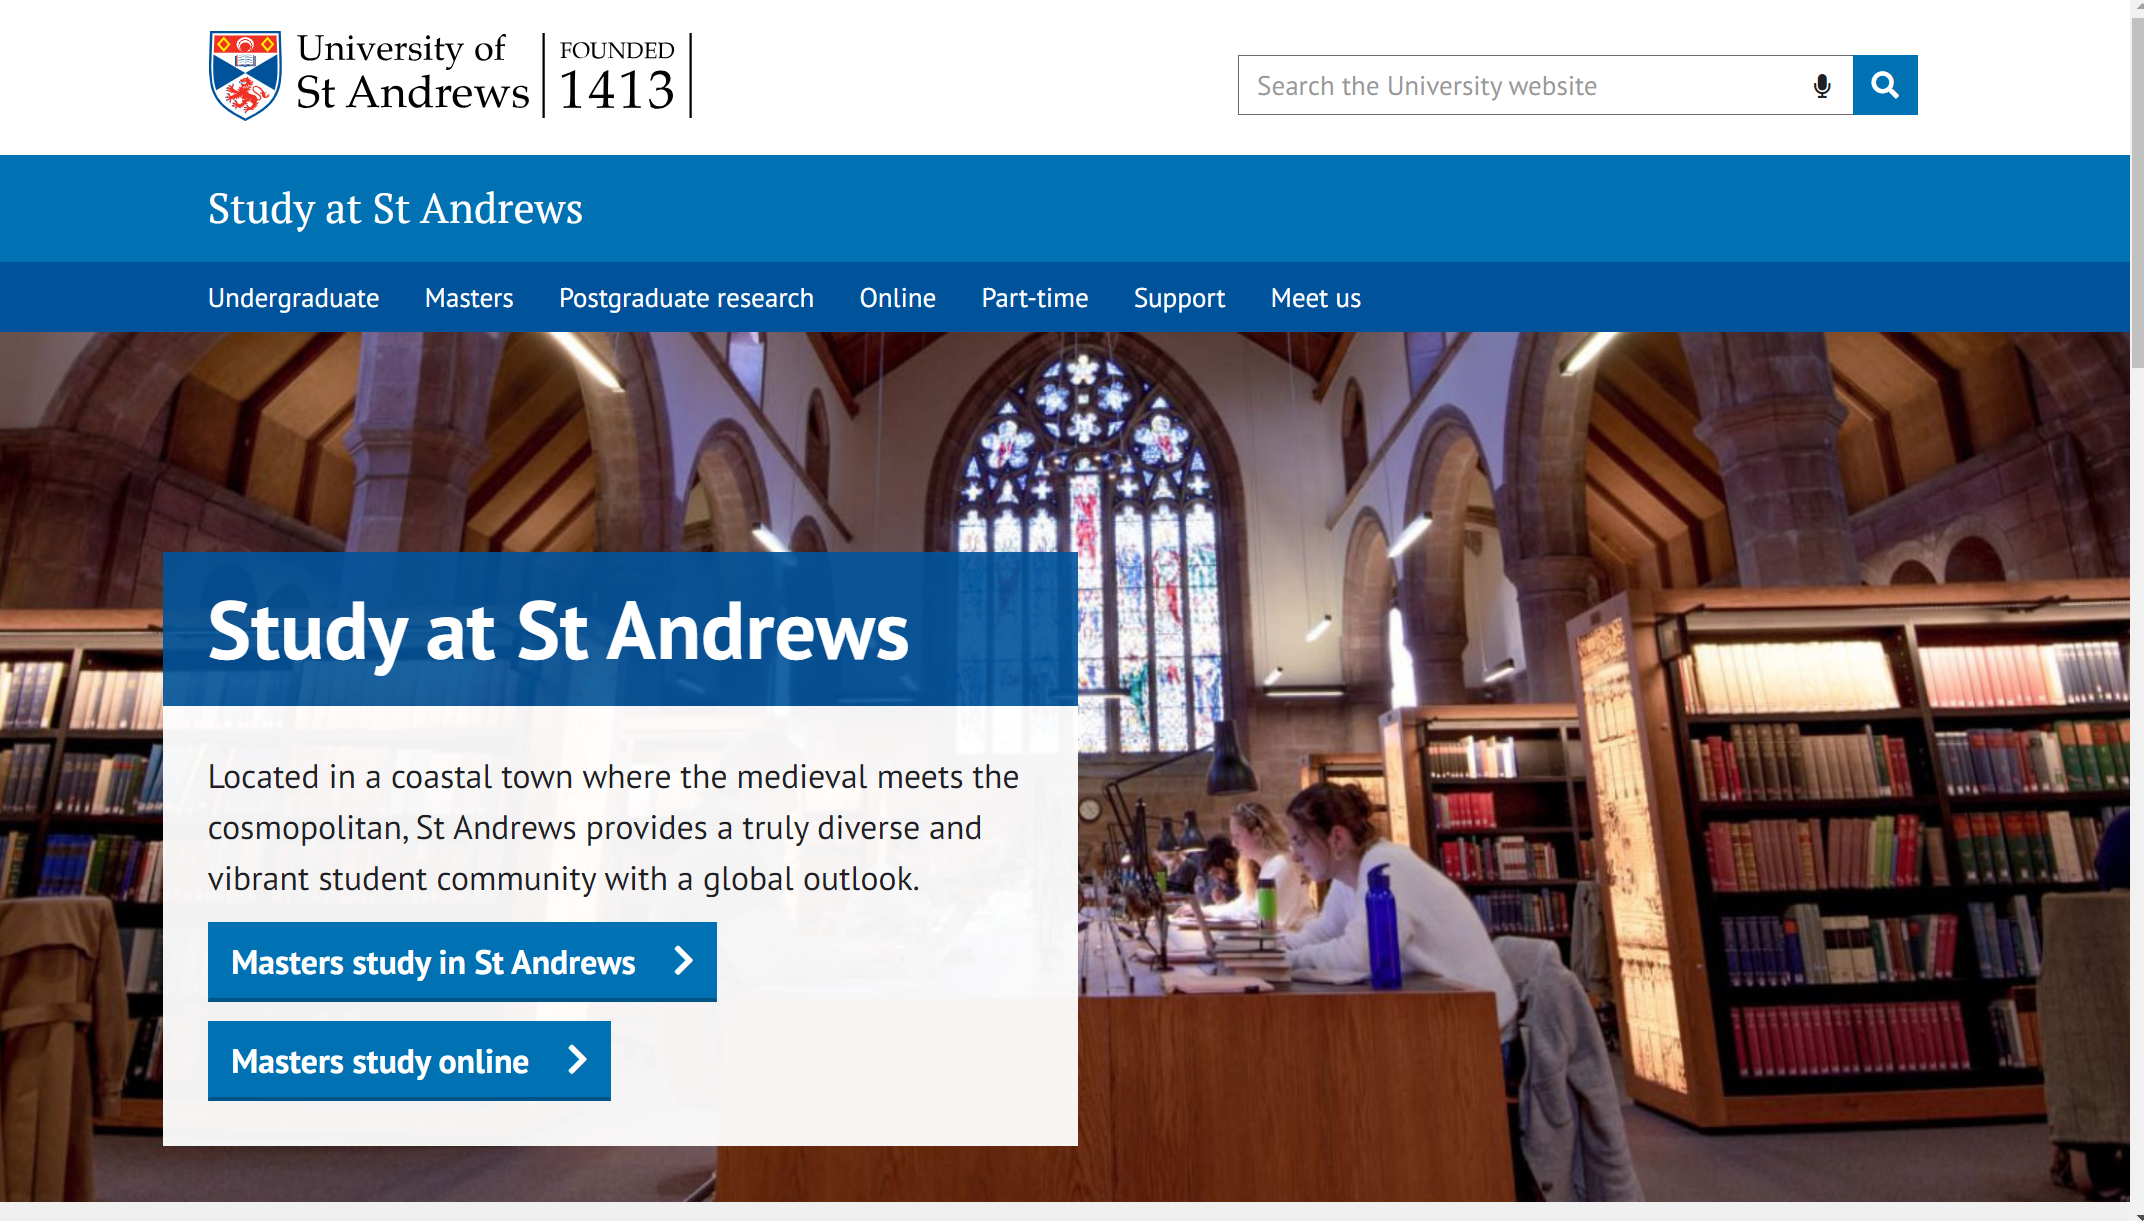
Task: Open the Part-time navigation link
Action: (x=1035, y=298)
